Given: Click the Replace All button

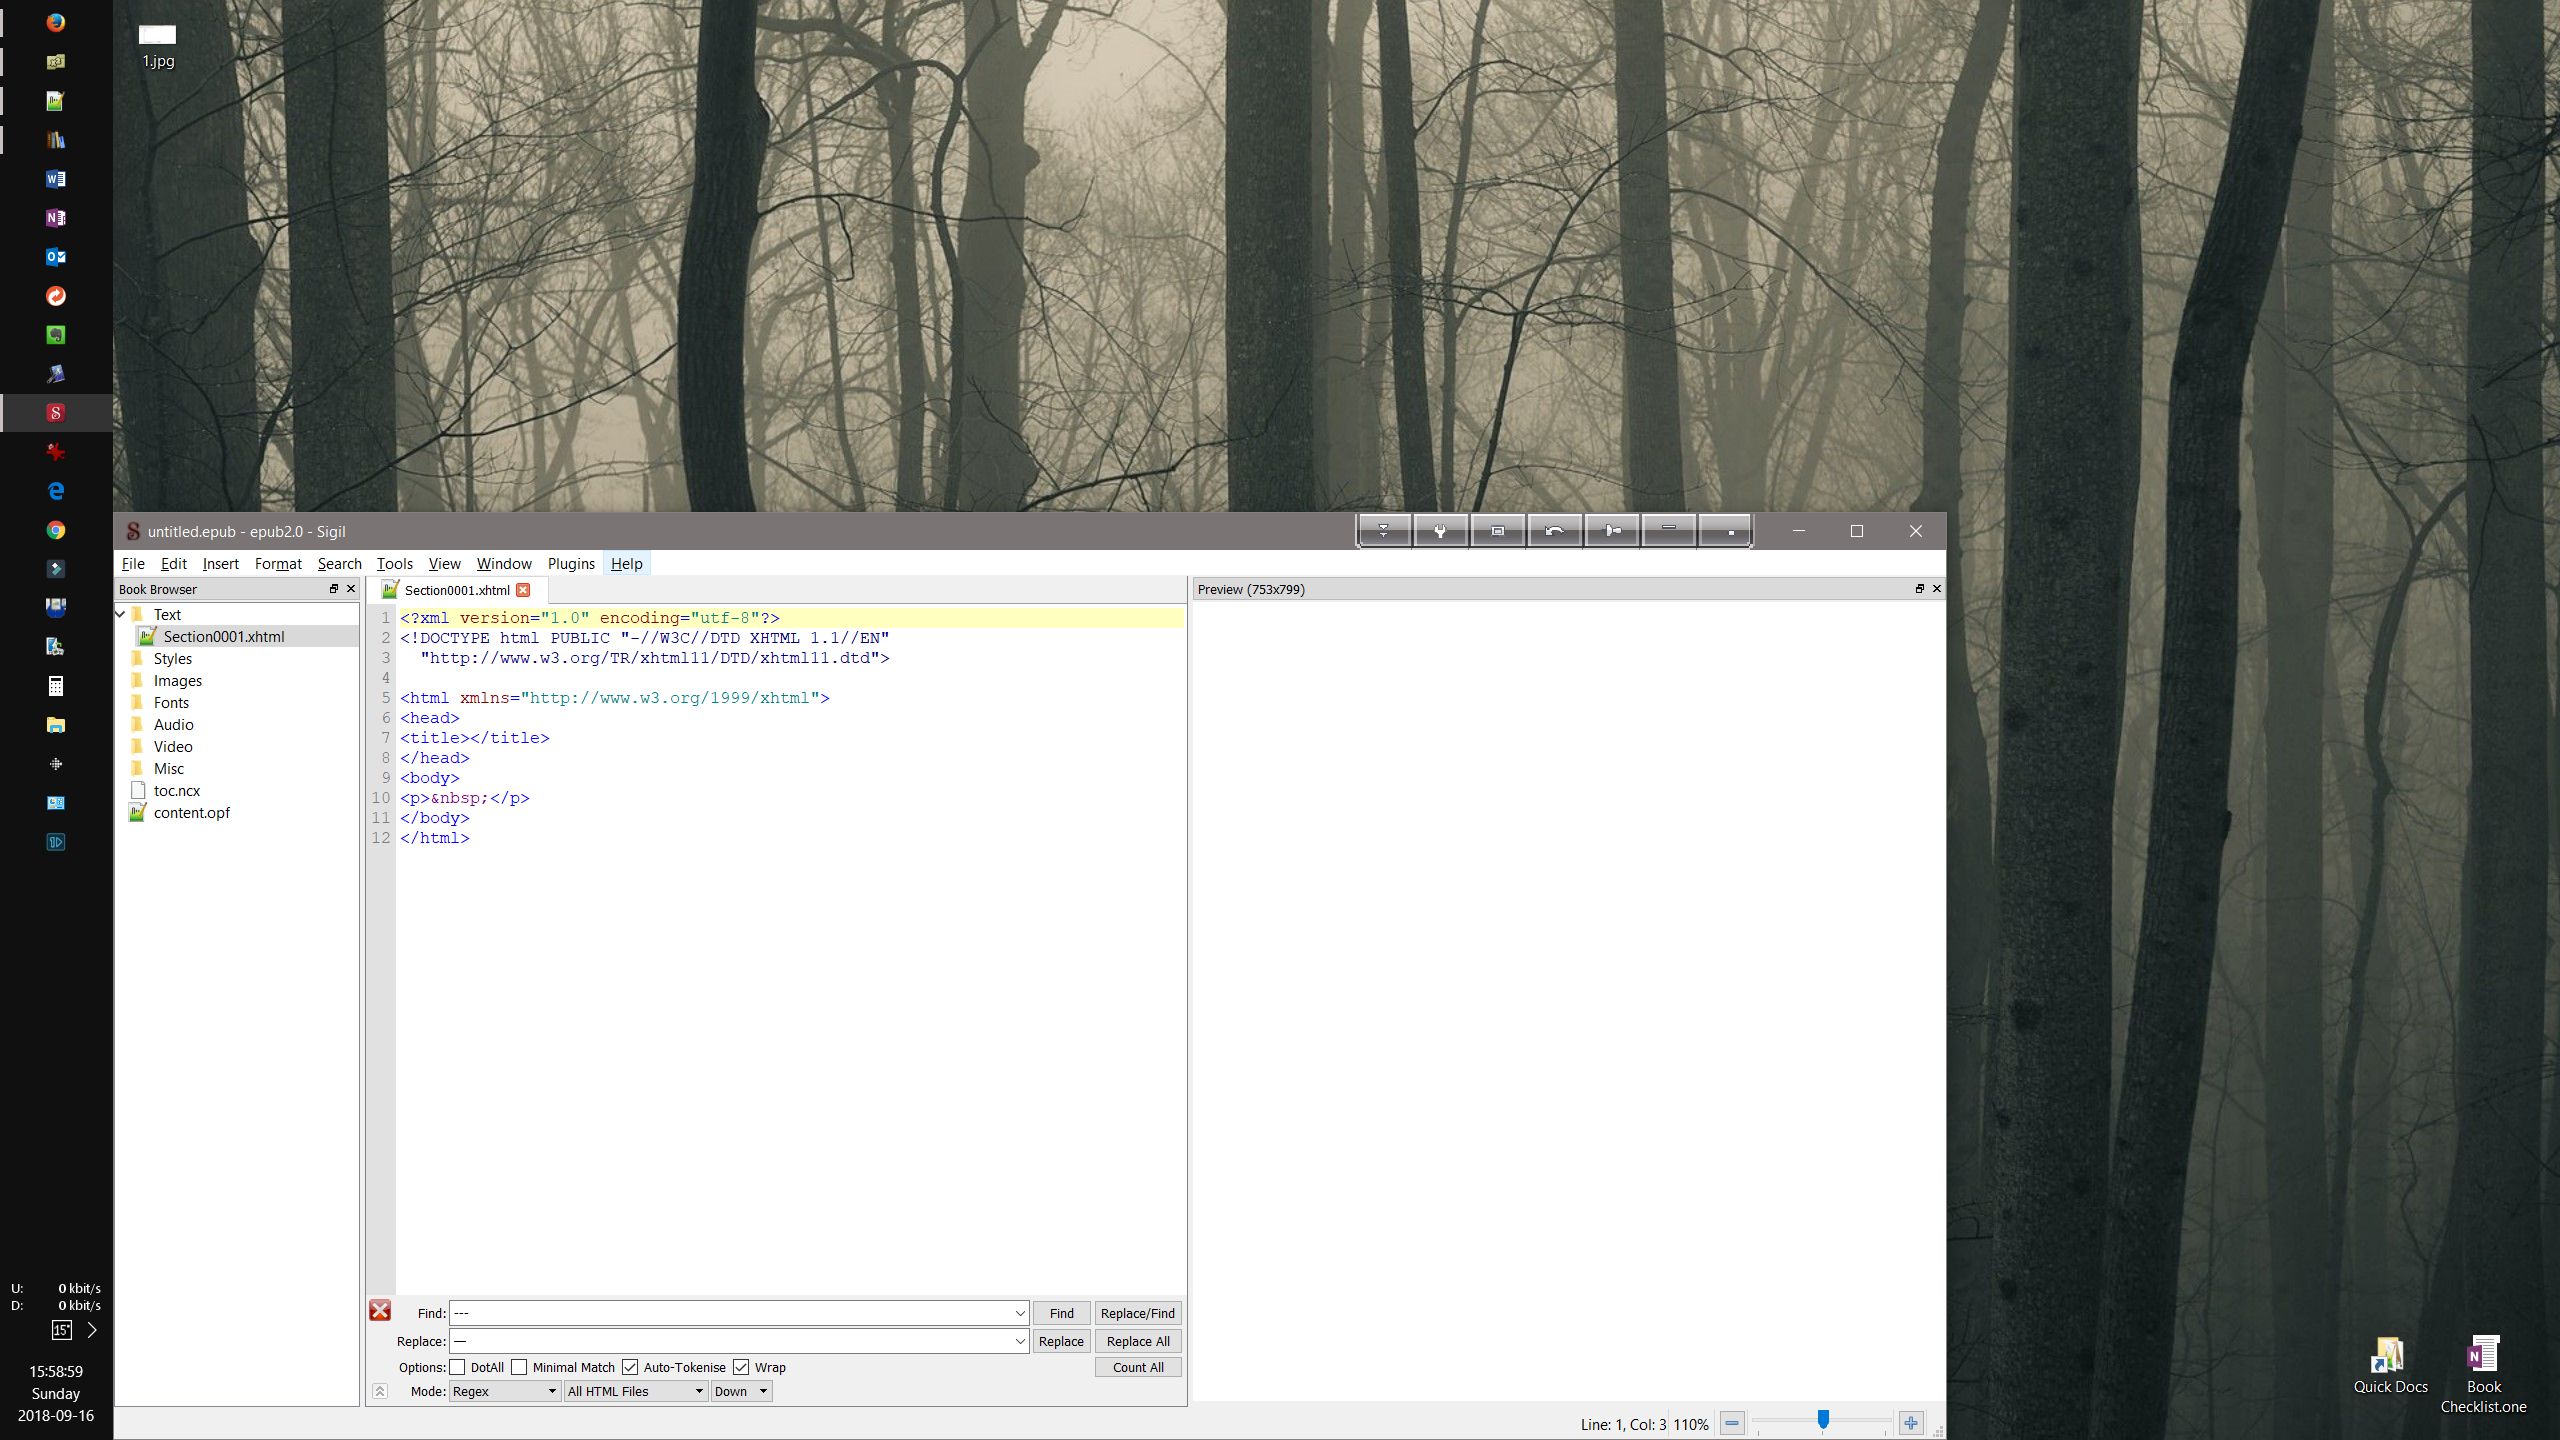Looking at the screenshot, I should (x=1138, y=1341).
